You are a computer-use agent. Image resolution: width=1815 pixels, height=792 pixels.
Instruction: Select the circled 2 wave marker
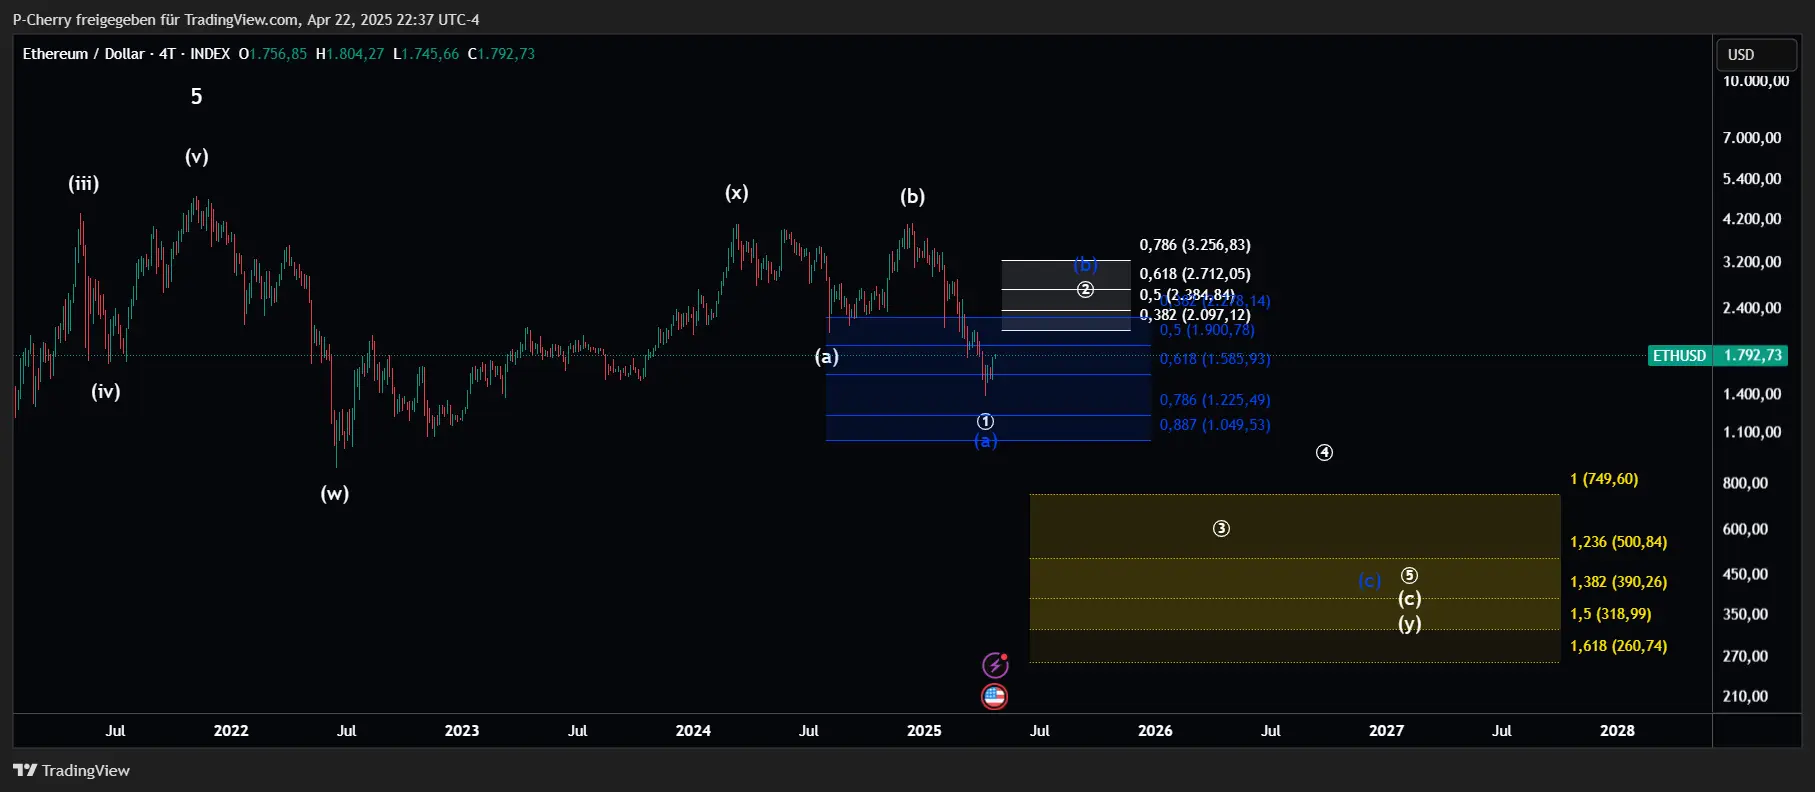1085,290
